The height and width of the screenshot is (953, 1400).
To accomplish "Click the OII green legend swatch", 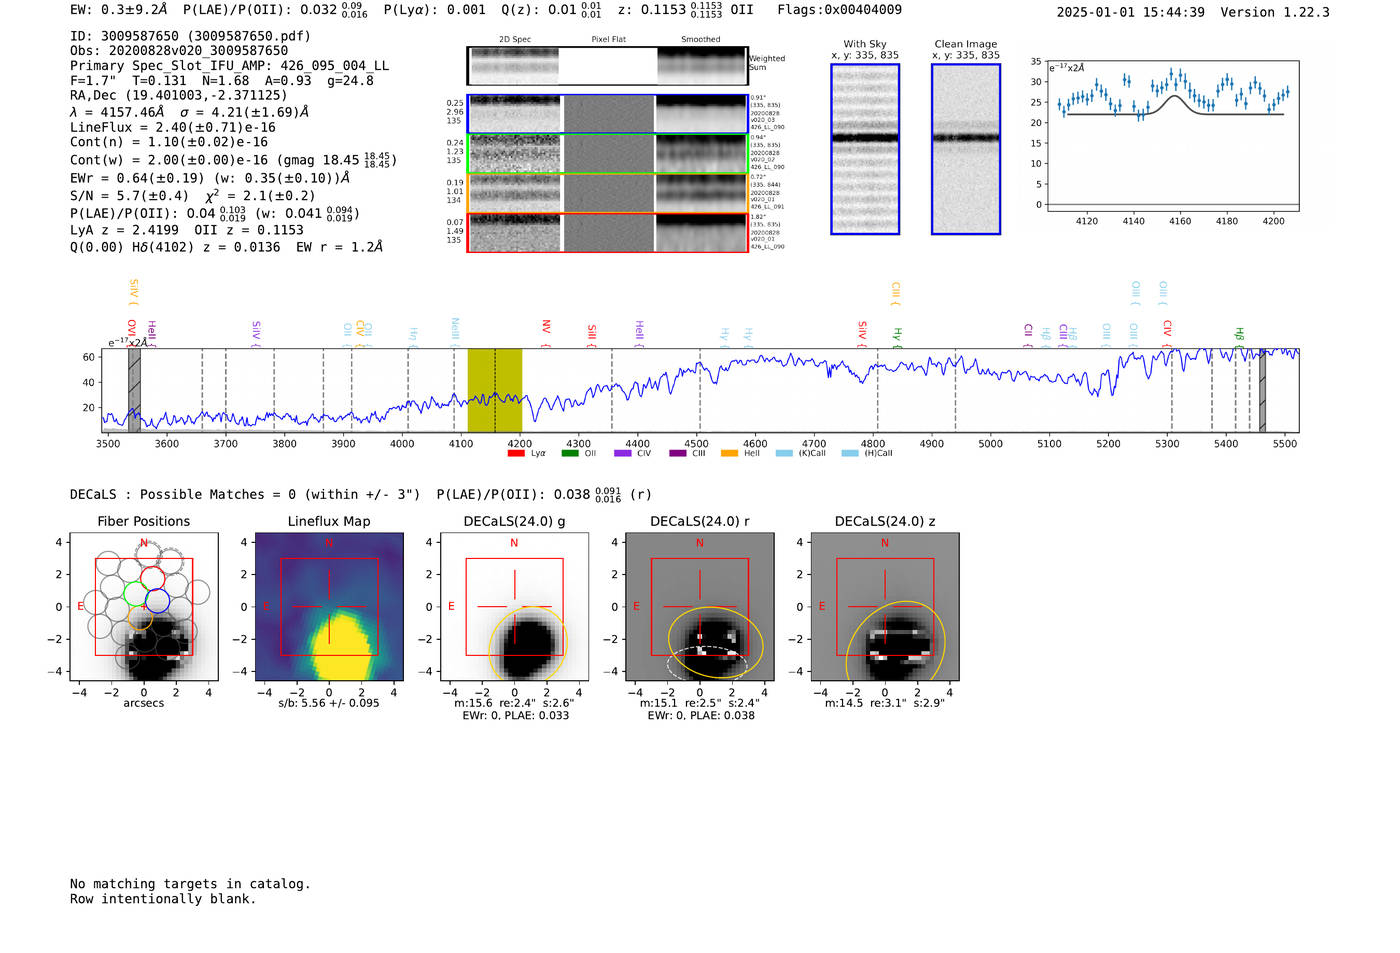I will pos(570,454).
